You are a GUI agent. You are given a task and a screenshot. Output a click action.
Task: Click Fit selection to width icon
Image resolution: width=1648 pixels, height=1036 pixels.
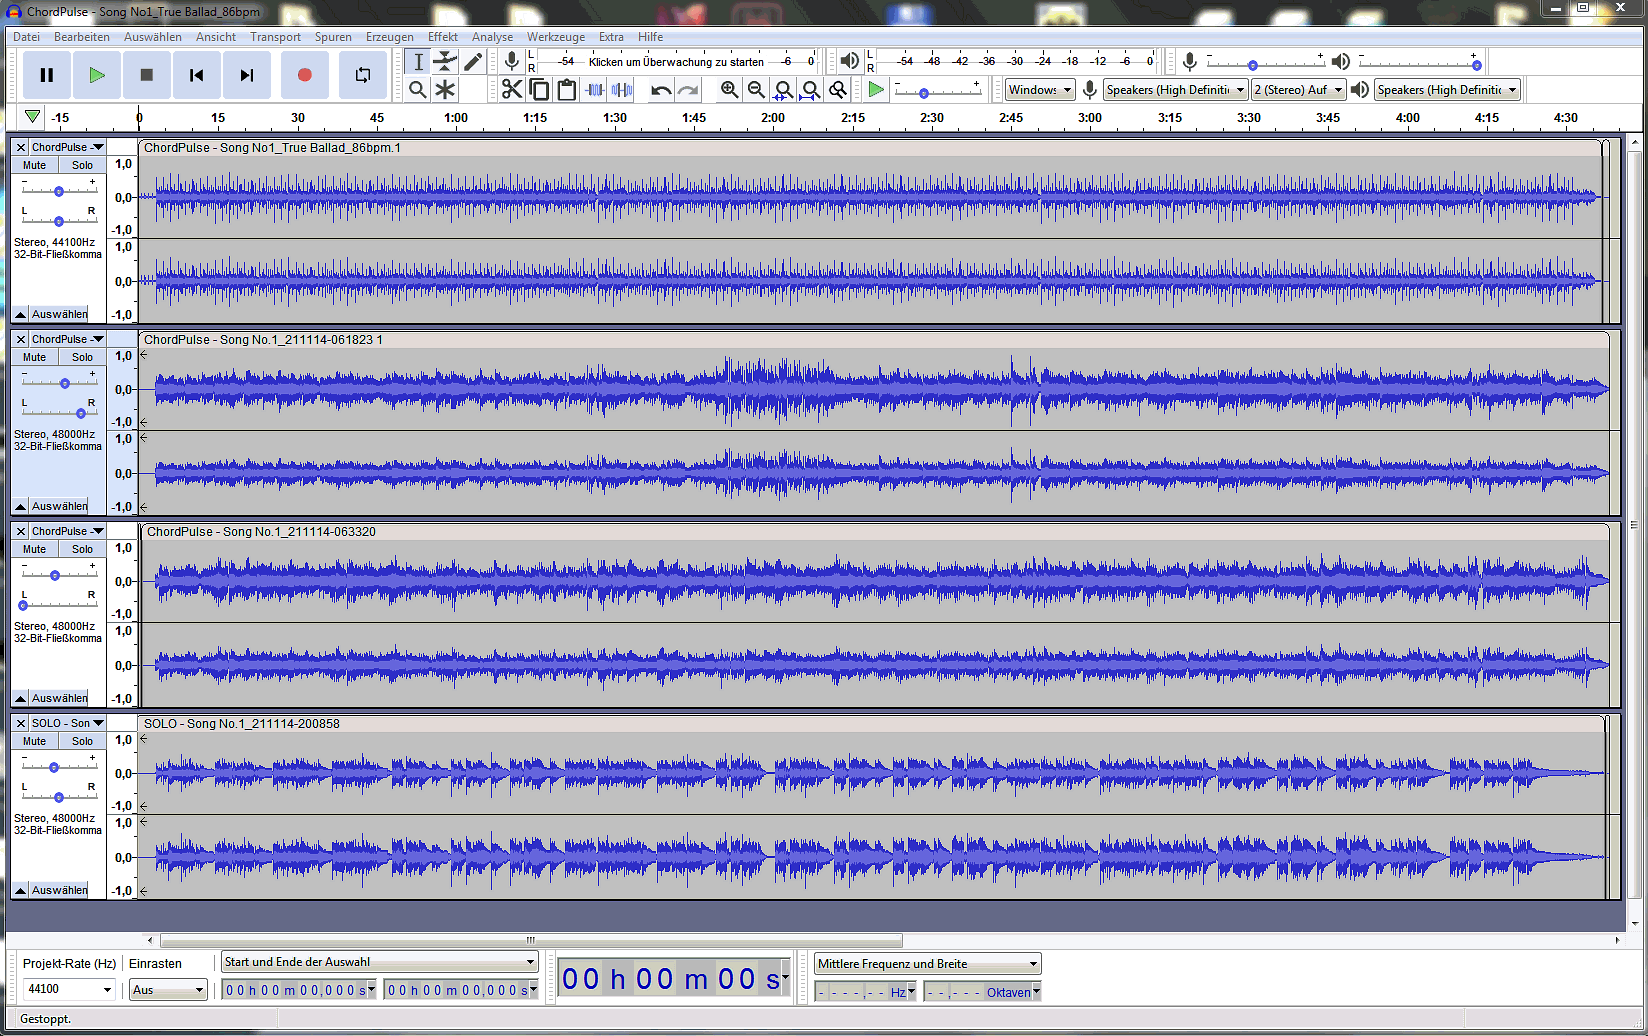(x=784, y=90)
